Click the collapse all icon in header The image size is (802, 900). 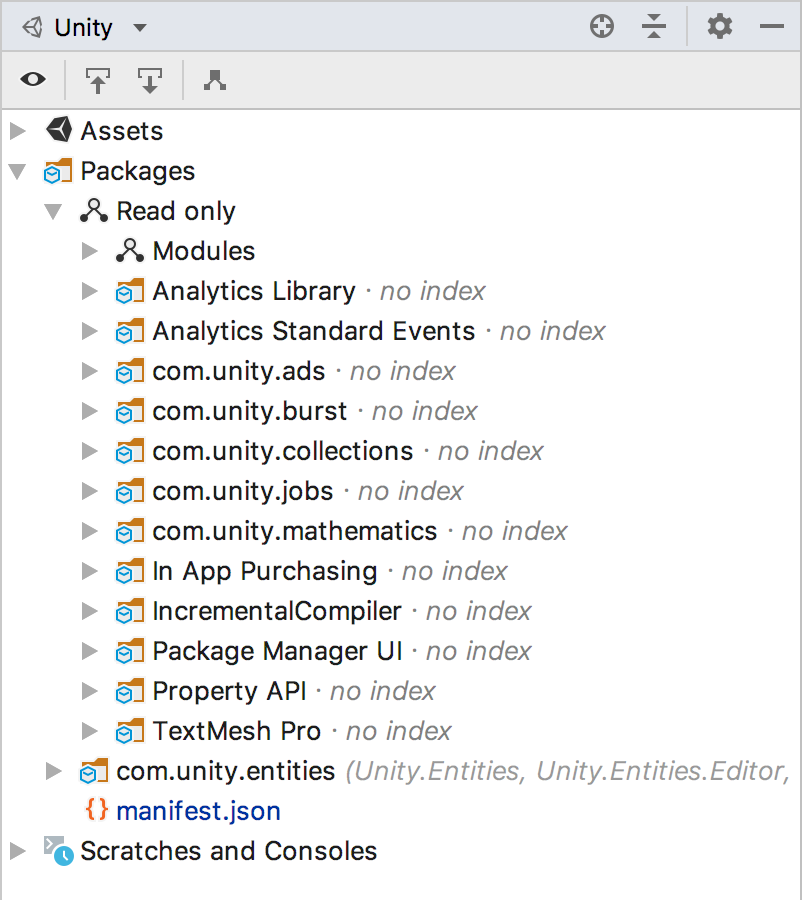[x=654, y=26]
